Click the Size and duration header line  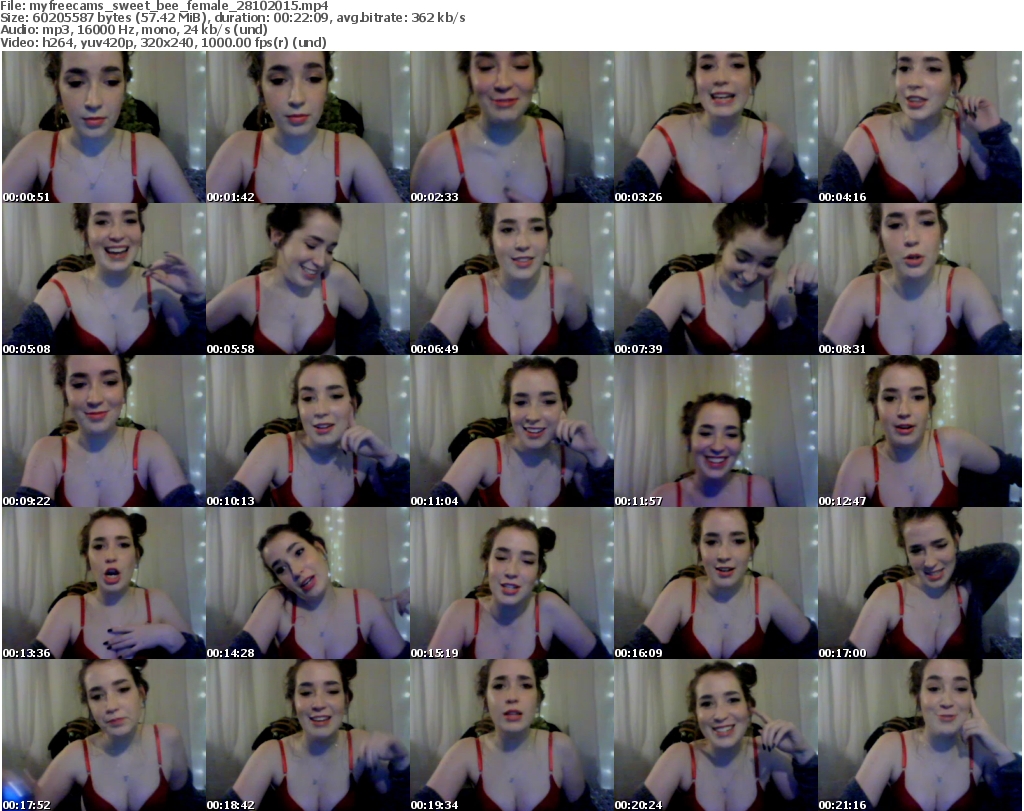[232, 18]
